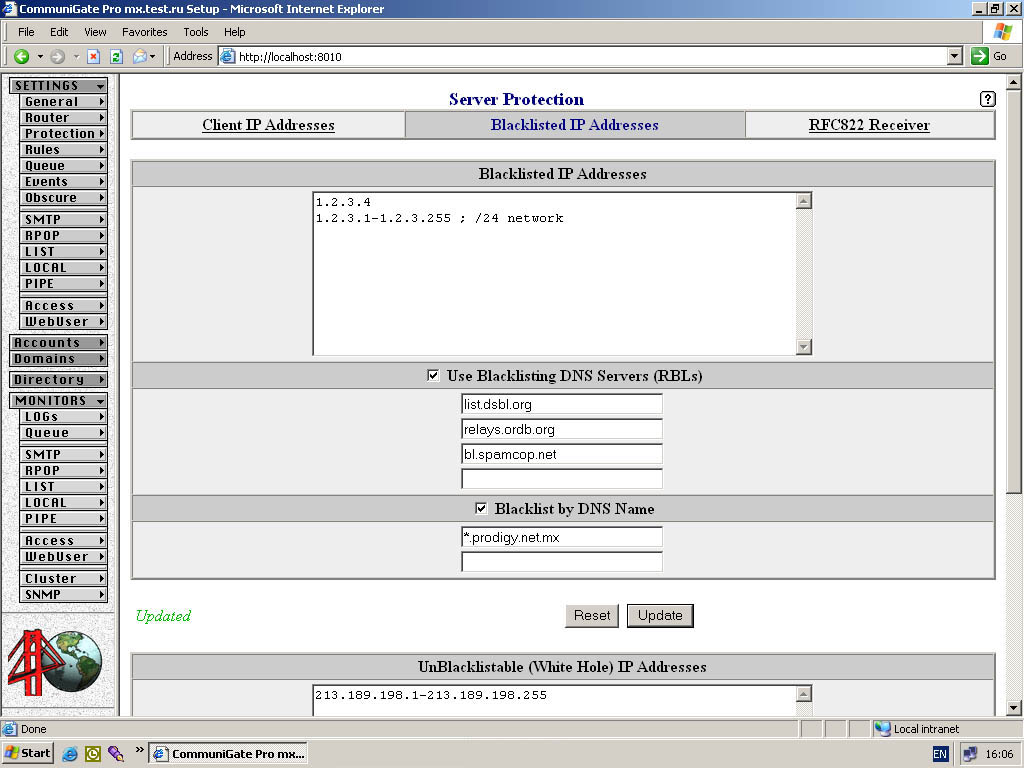1024x768 pixels.
Task: Click the page icon in the Address bar
Action: (x=227, y=56)
